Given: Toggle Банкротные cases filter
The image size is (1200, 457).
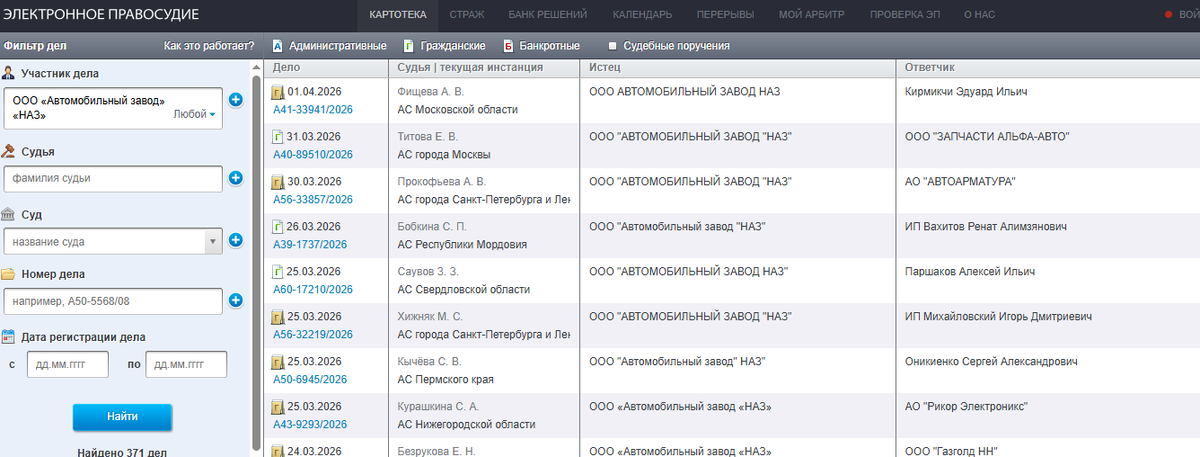Looking at the screenshot, I should click(x=541, y=46).
